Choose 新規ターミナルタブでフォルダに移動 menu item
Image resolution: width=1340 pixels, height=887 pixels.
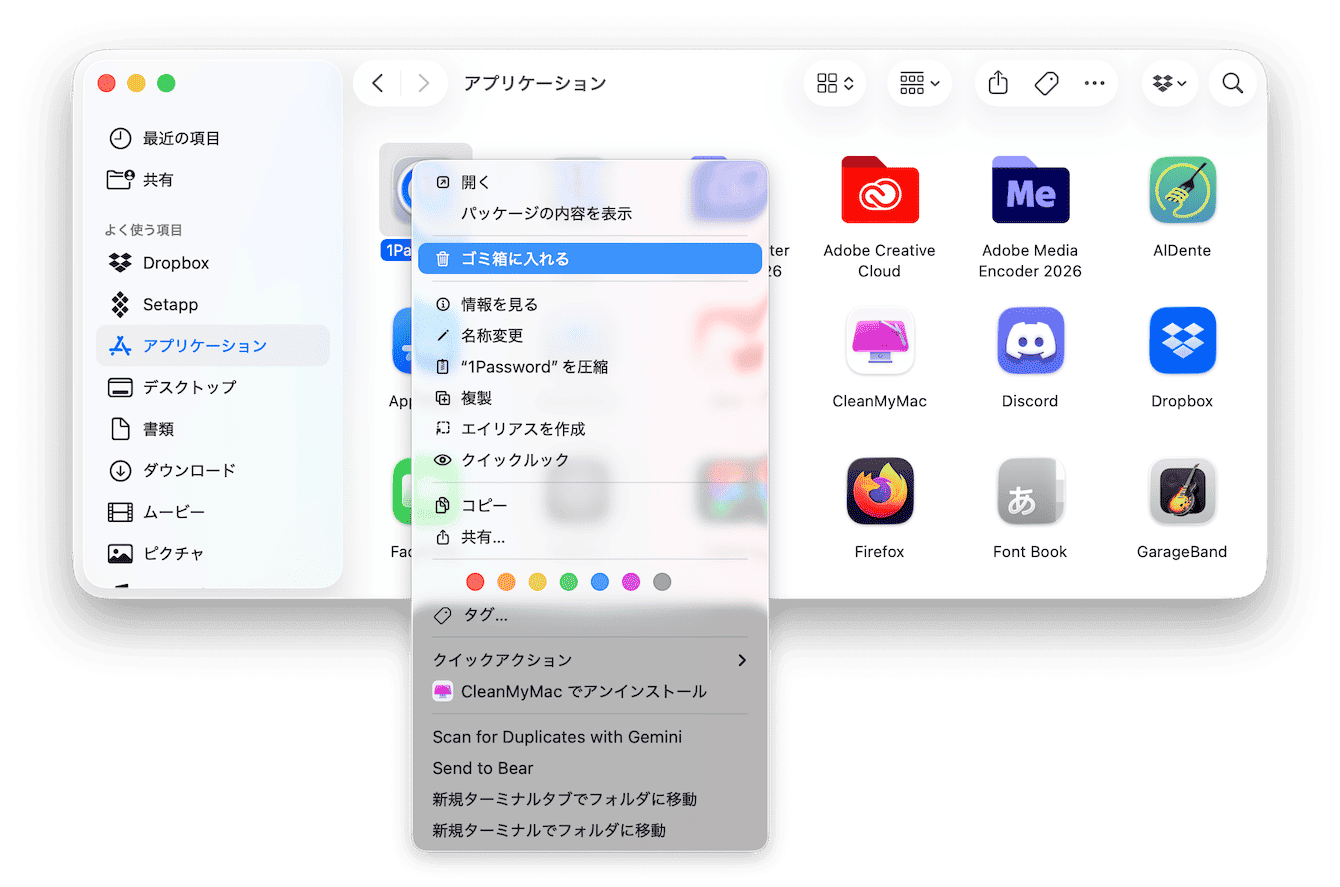590,799
